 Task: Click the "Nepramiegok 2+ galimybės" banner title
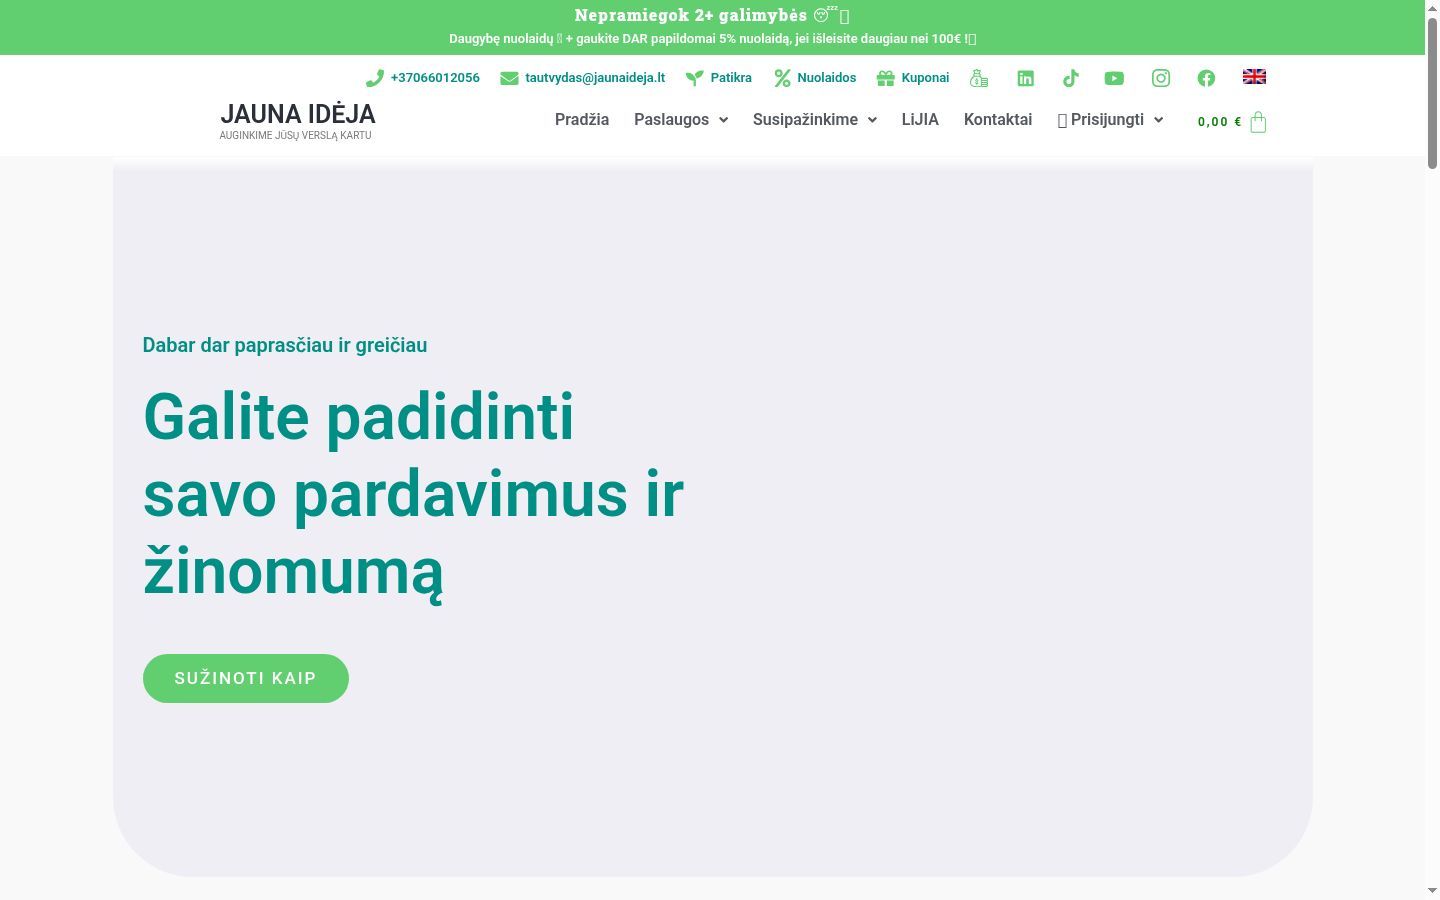point(712,15)
